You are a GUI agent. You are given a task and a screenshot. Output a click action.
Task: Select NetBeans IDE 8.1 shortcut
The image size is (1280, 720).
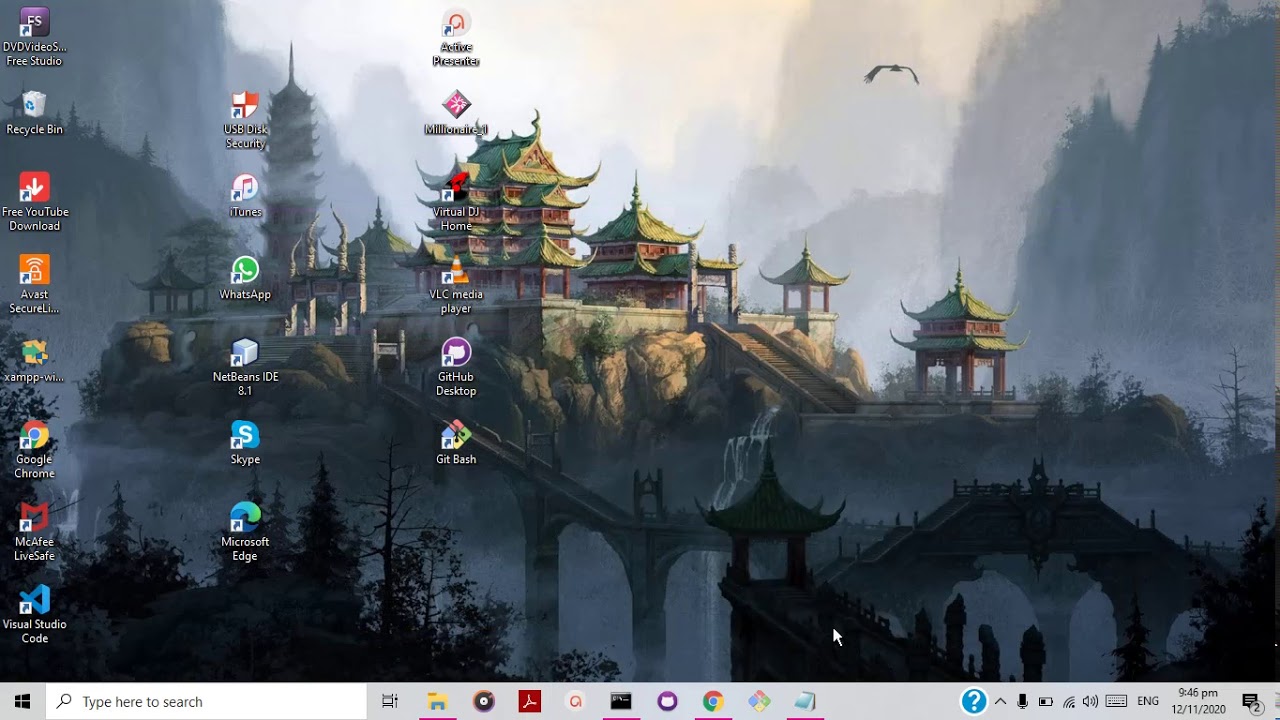point(245,367)
